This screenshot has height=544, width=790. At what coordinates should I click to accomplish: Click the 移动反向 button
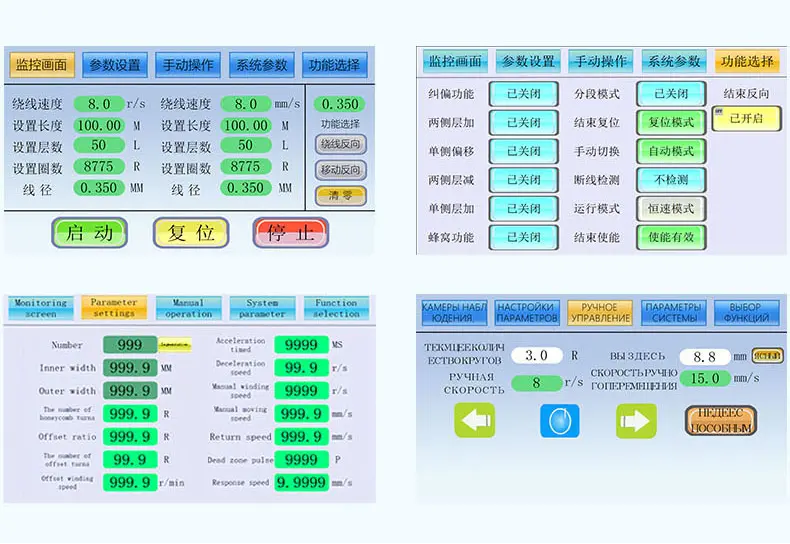click(341, 170)
